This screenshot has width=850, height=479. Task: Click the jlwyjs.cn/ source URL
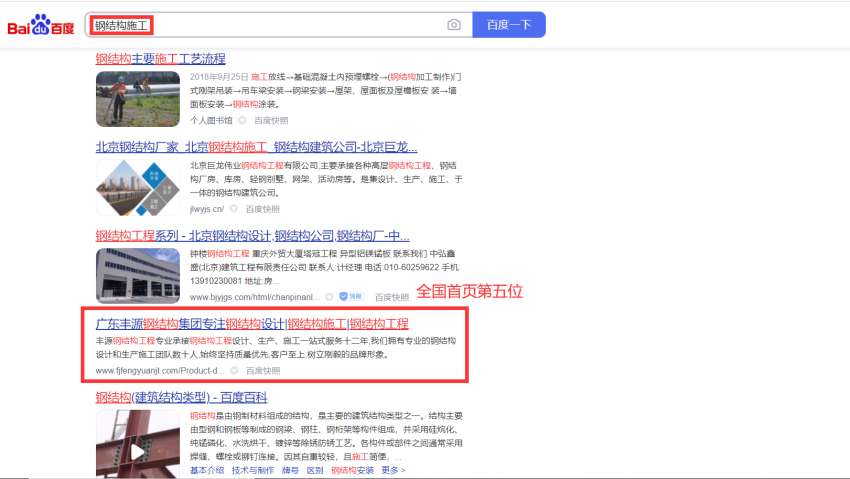coord(207,209)
